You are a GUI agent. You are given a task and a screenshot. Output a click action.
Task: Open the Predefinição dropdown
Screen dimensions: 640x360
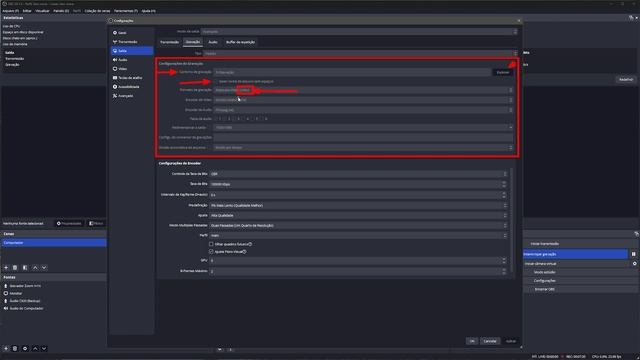point(358,205)
